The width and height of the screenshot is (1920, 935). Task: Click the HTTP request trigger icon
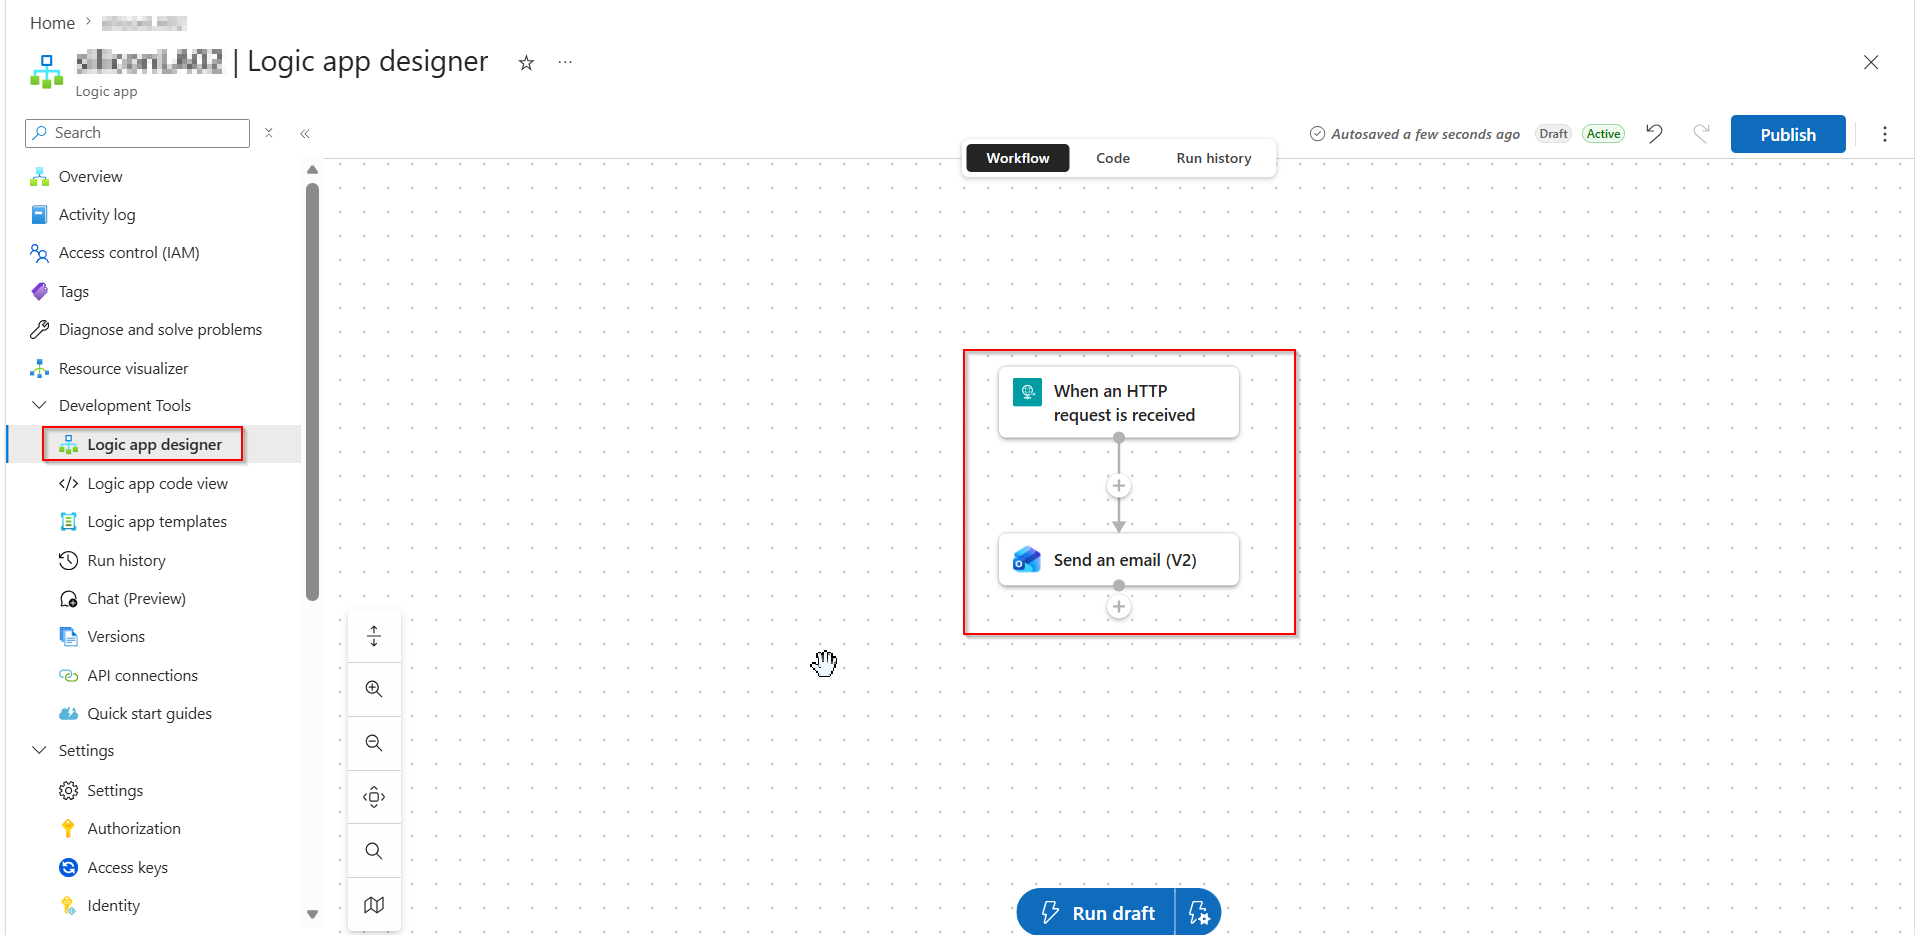1027,392
